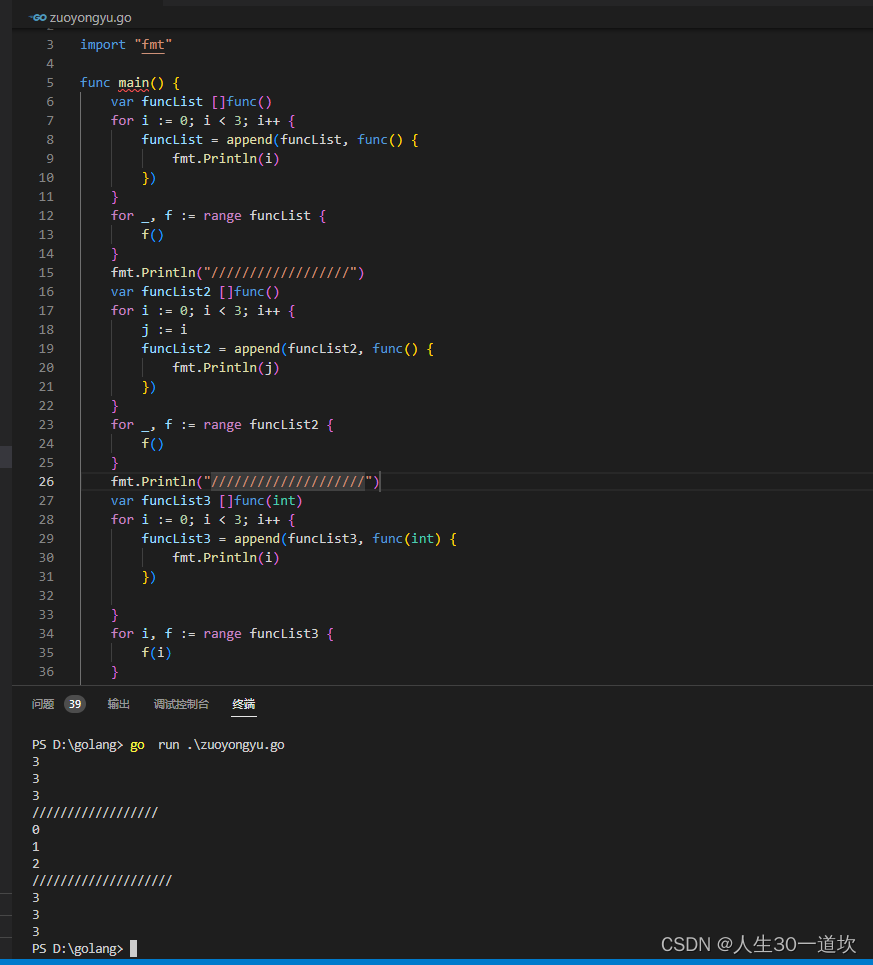873x965 pixels.
Task: Click the 39 problems count badge
Action: click(x=75, y=703)
